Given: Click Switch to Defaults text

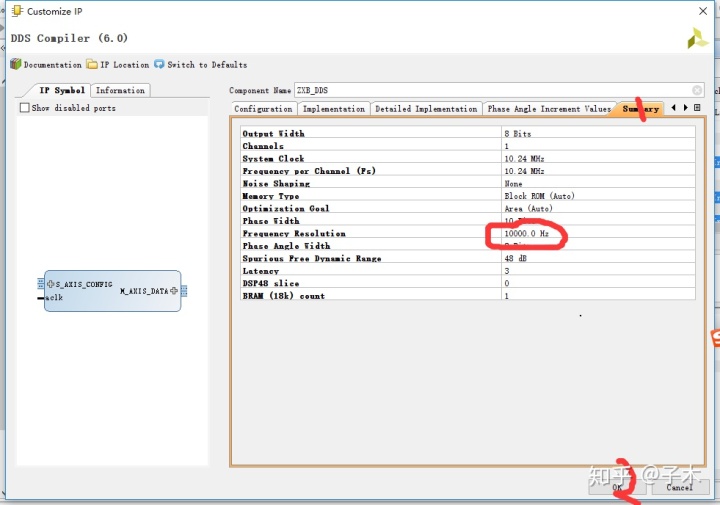Looking at the screenshot, I should 207,65.
